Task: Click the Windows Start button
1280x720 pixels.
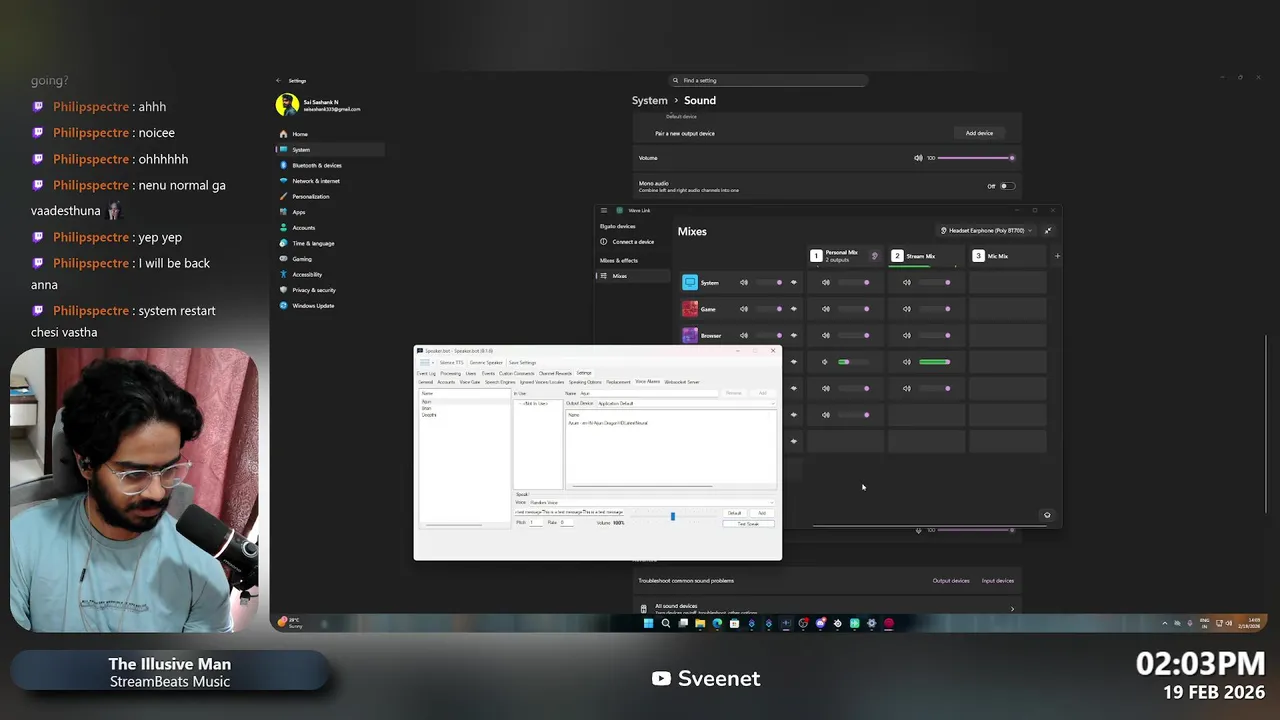Action: pyautogui.click(x=648, y=623)
